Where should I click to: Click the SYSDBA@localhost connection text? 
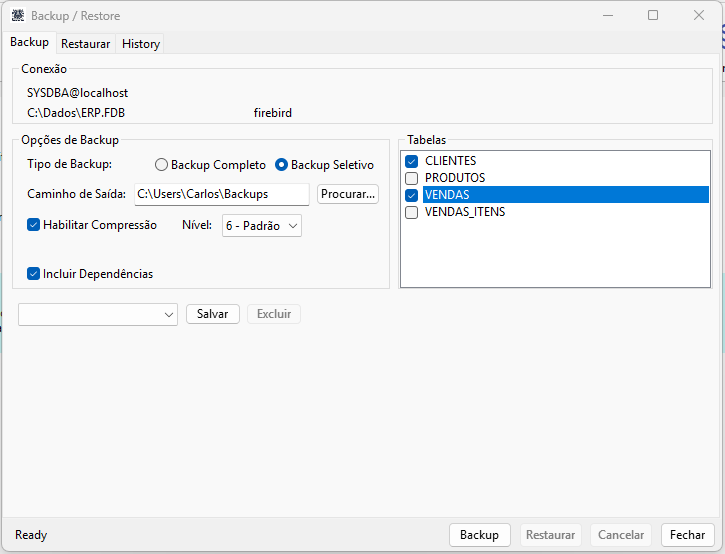77,93
